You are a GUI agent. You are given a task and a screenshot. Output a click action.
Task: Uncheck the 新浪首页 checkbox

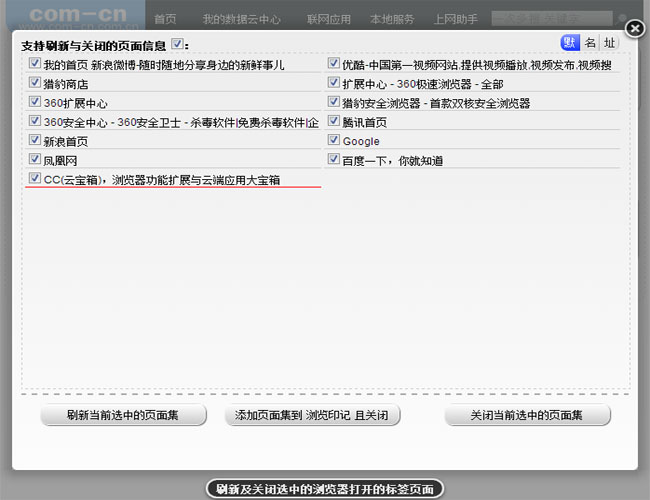click(35, 139)
